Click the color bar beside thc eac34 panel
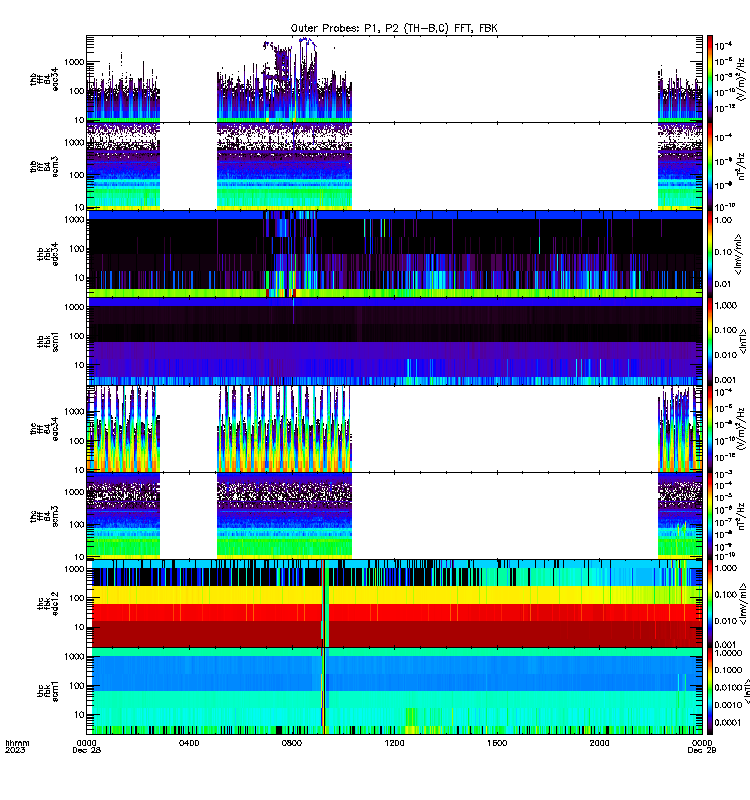 [x=710, y=429]
